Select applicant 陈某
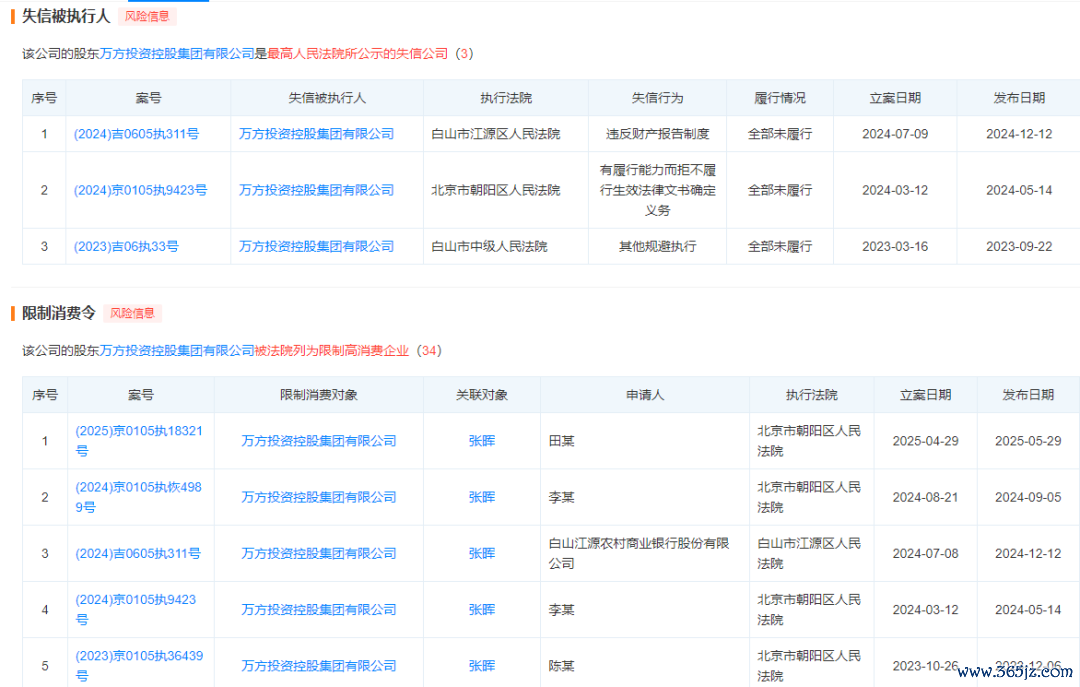The image size is (1080, 687). click(561, 666)
